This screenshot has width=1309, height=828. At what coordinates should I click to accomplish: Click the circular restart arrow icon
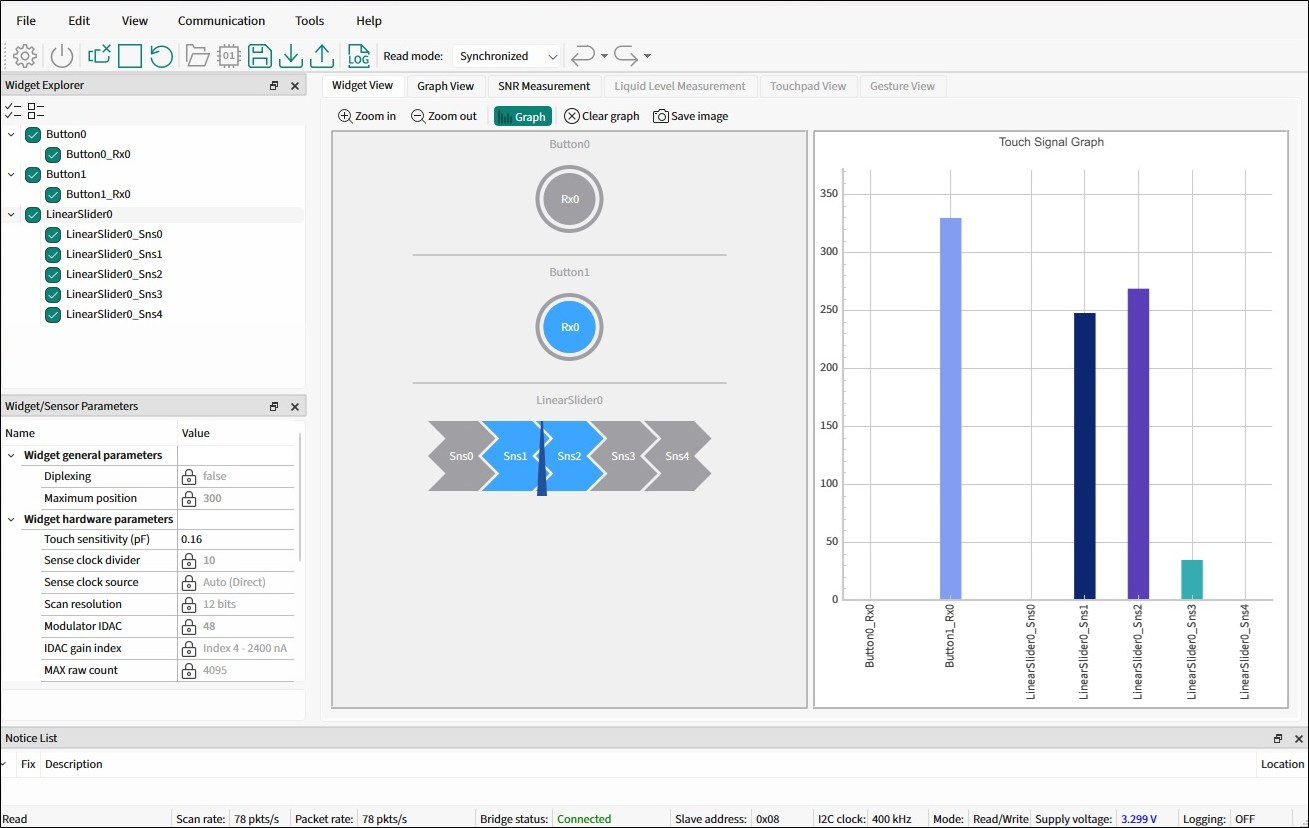click(161, 56)
